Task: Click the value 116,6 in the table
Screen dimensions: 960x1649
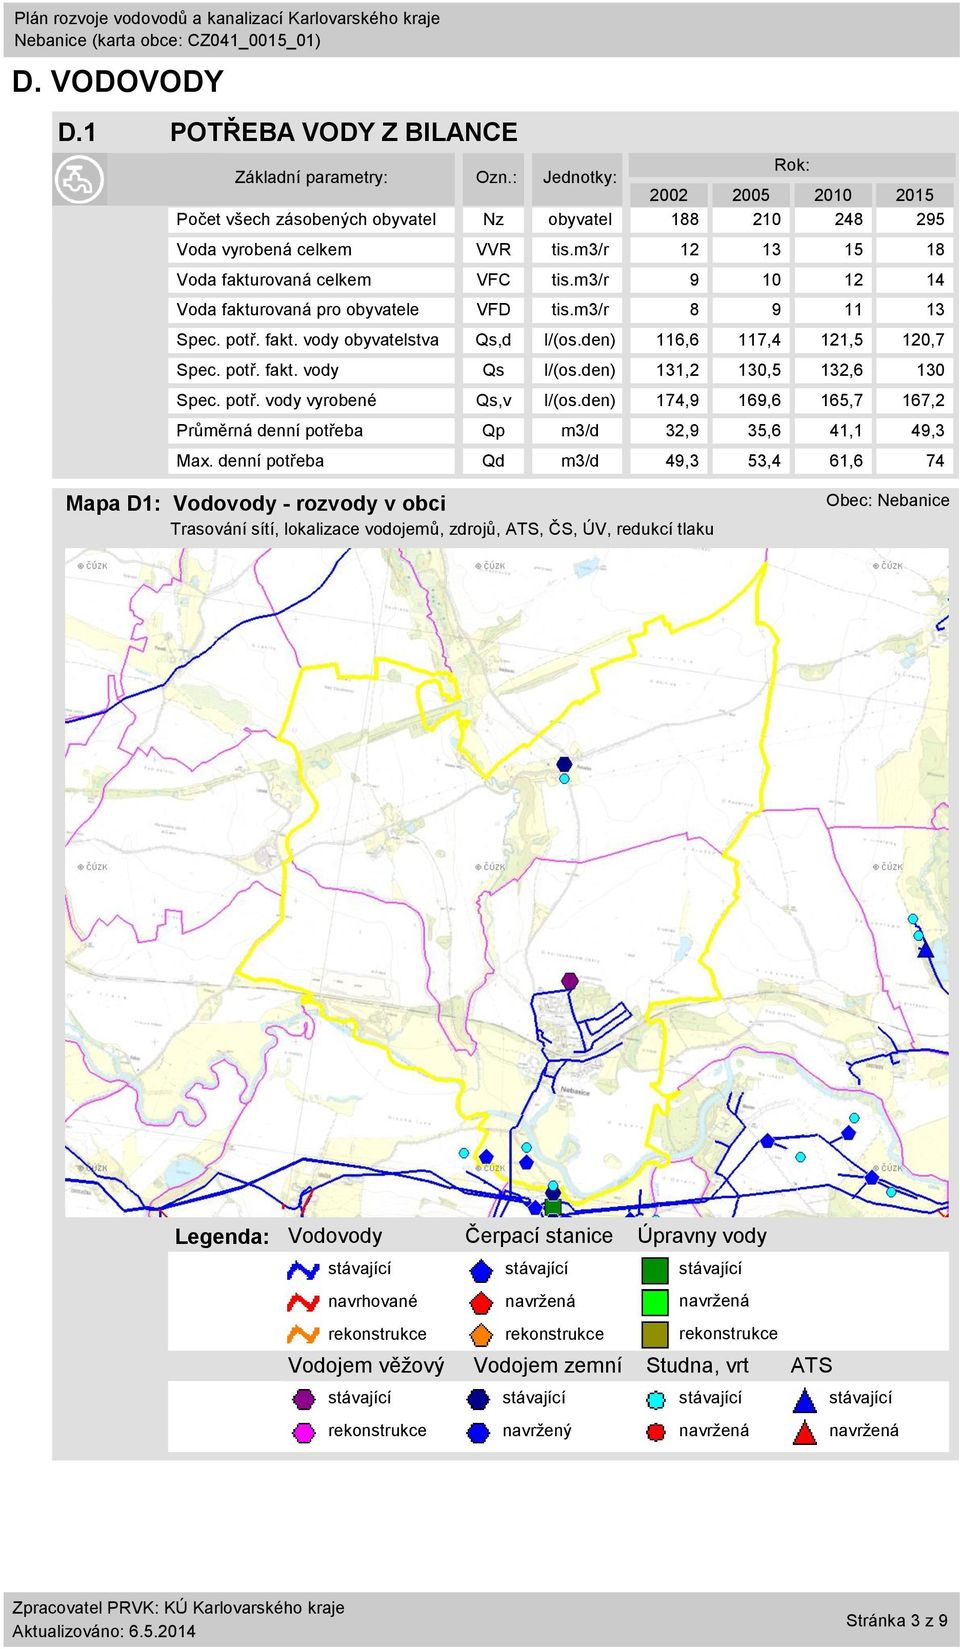Action: (678, 340)
